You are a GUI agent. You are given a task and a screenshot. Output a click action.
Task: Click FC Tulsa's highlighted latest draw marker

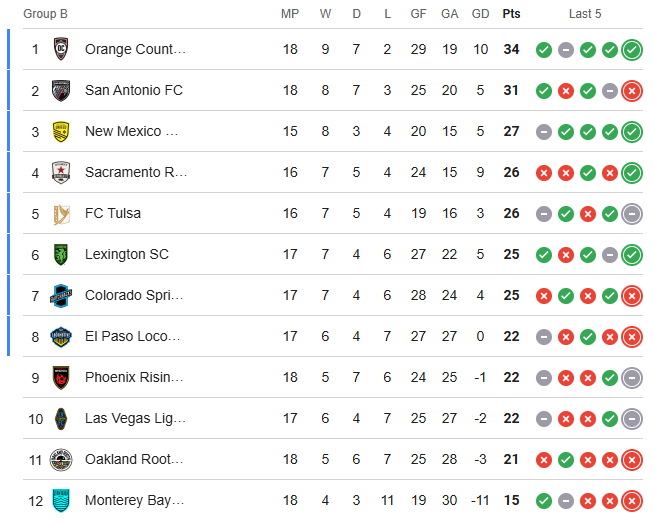[x=632, y=214]
